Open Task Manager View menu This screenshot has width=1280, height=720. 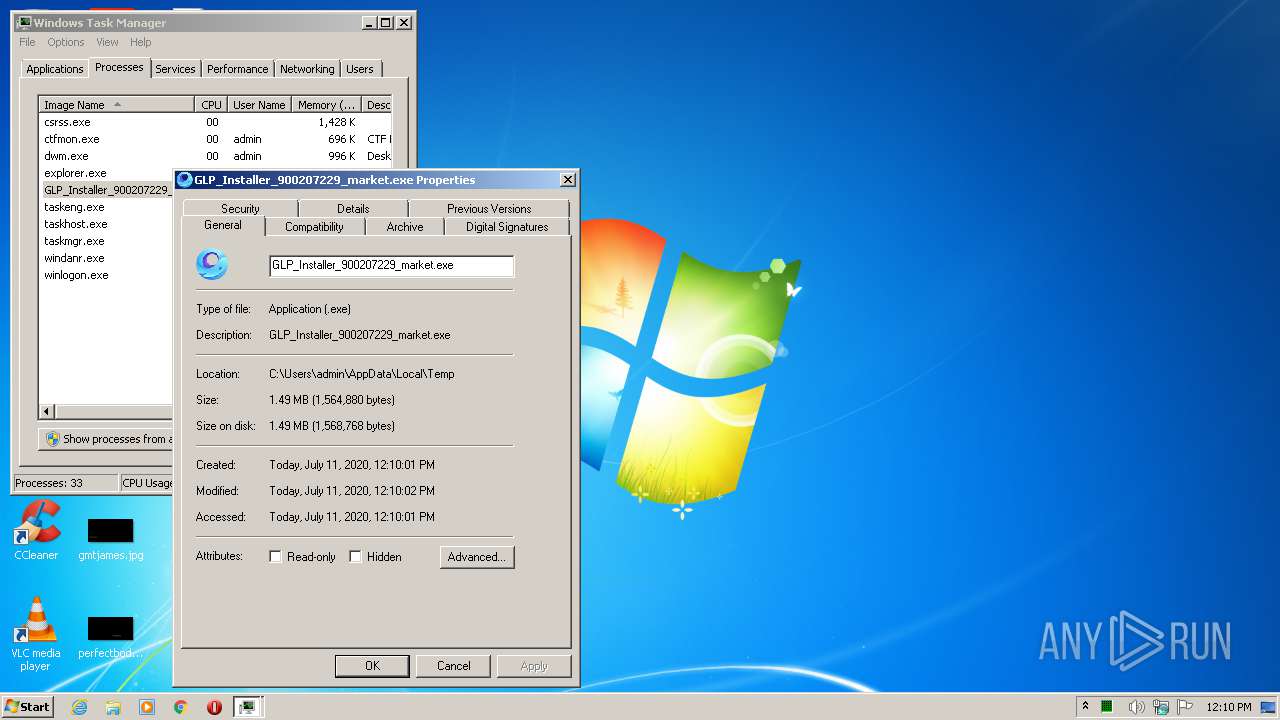pos(107,42)
